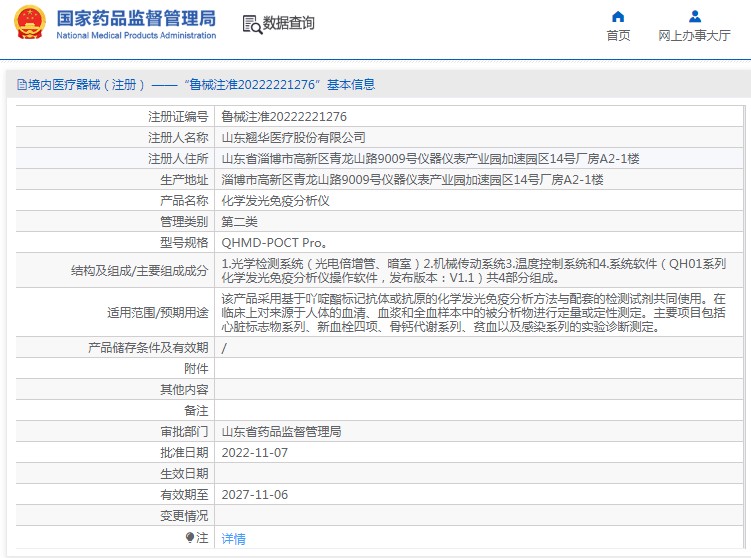Click the approving department 山东省药品监督管理局
The height and width of the screenshot is (558, 751).
281,431
